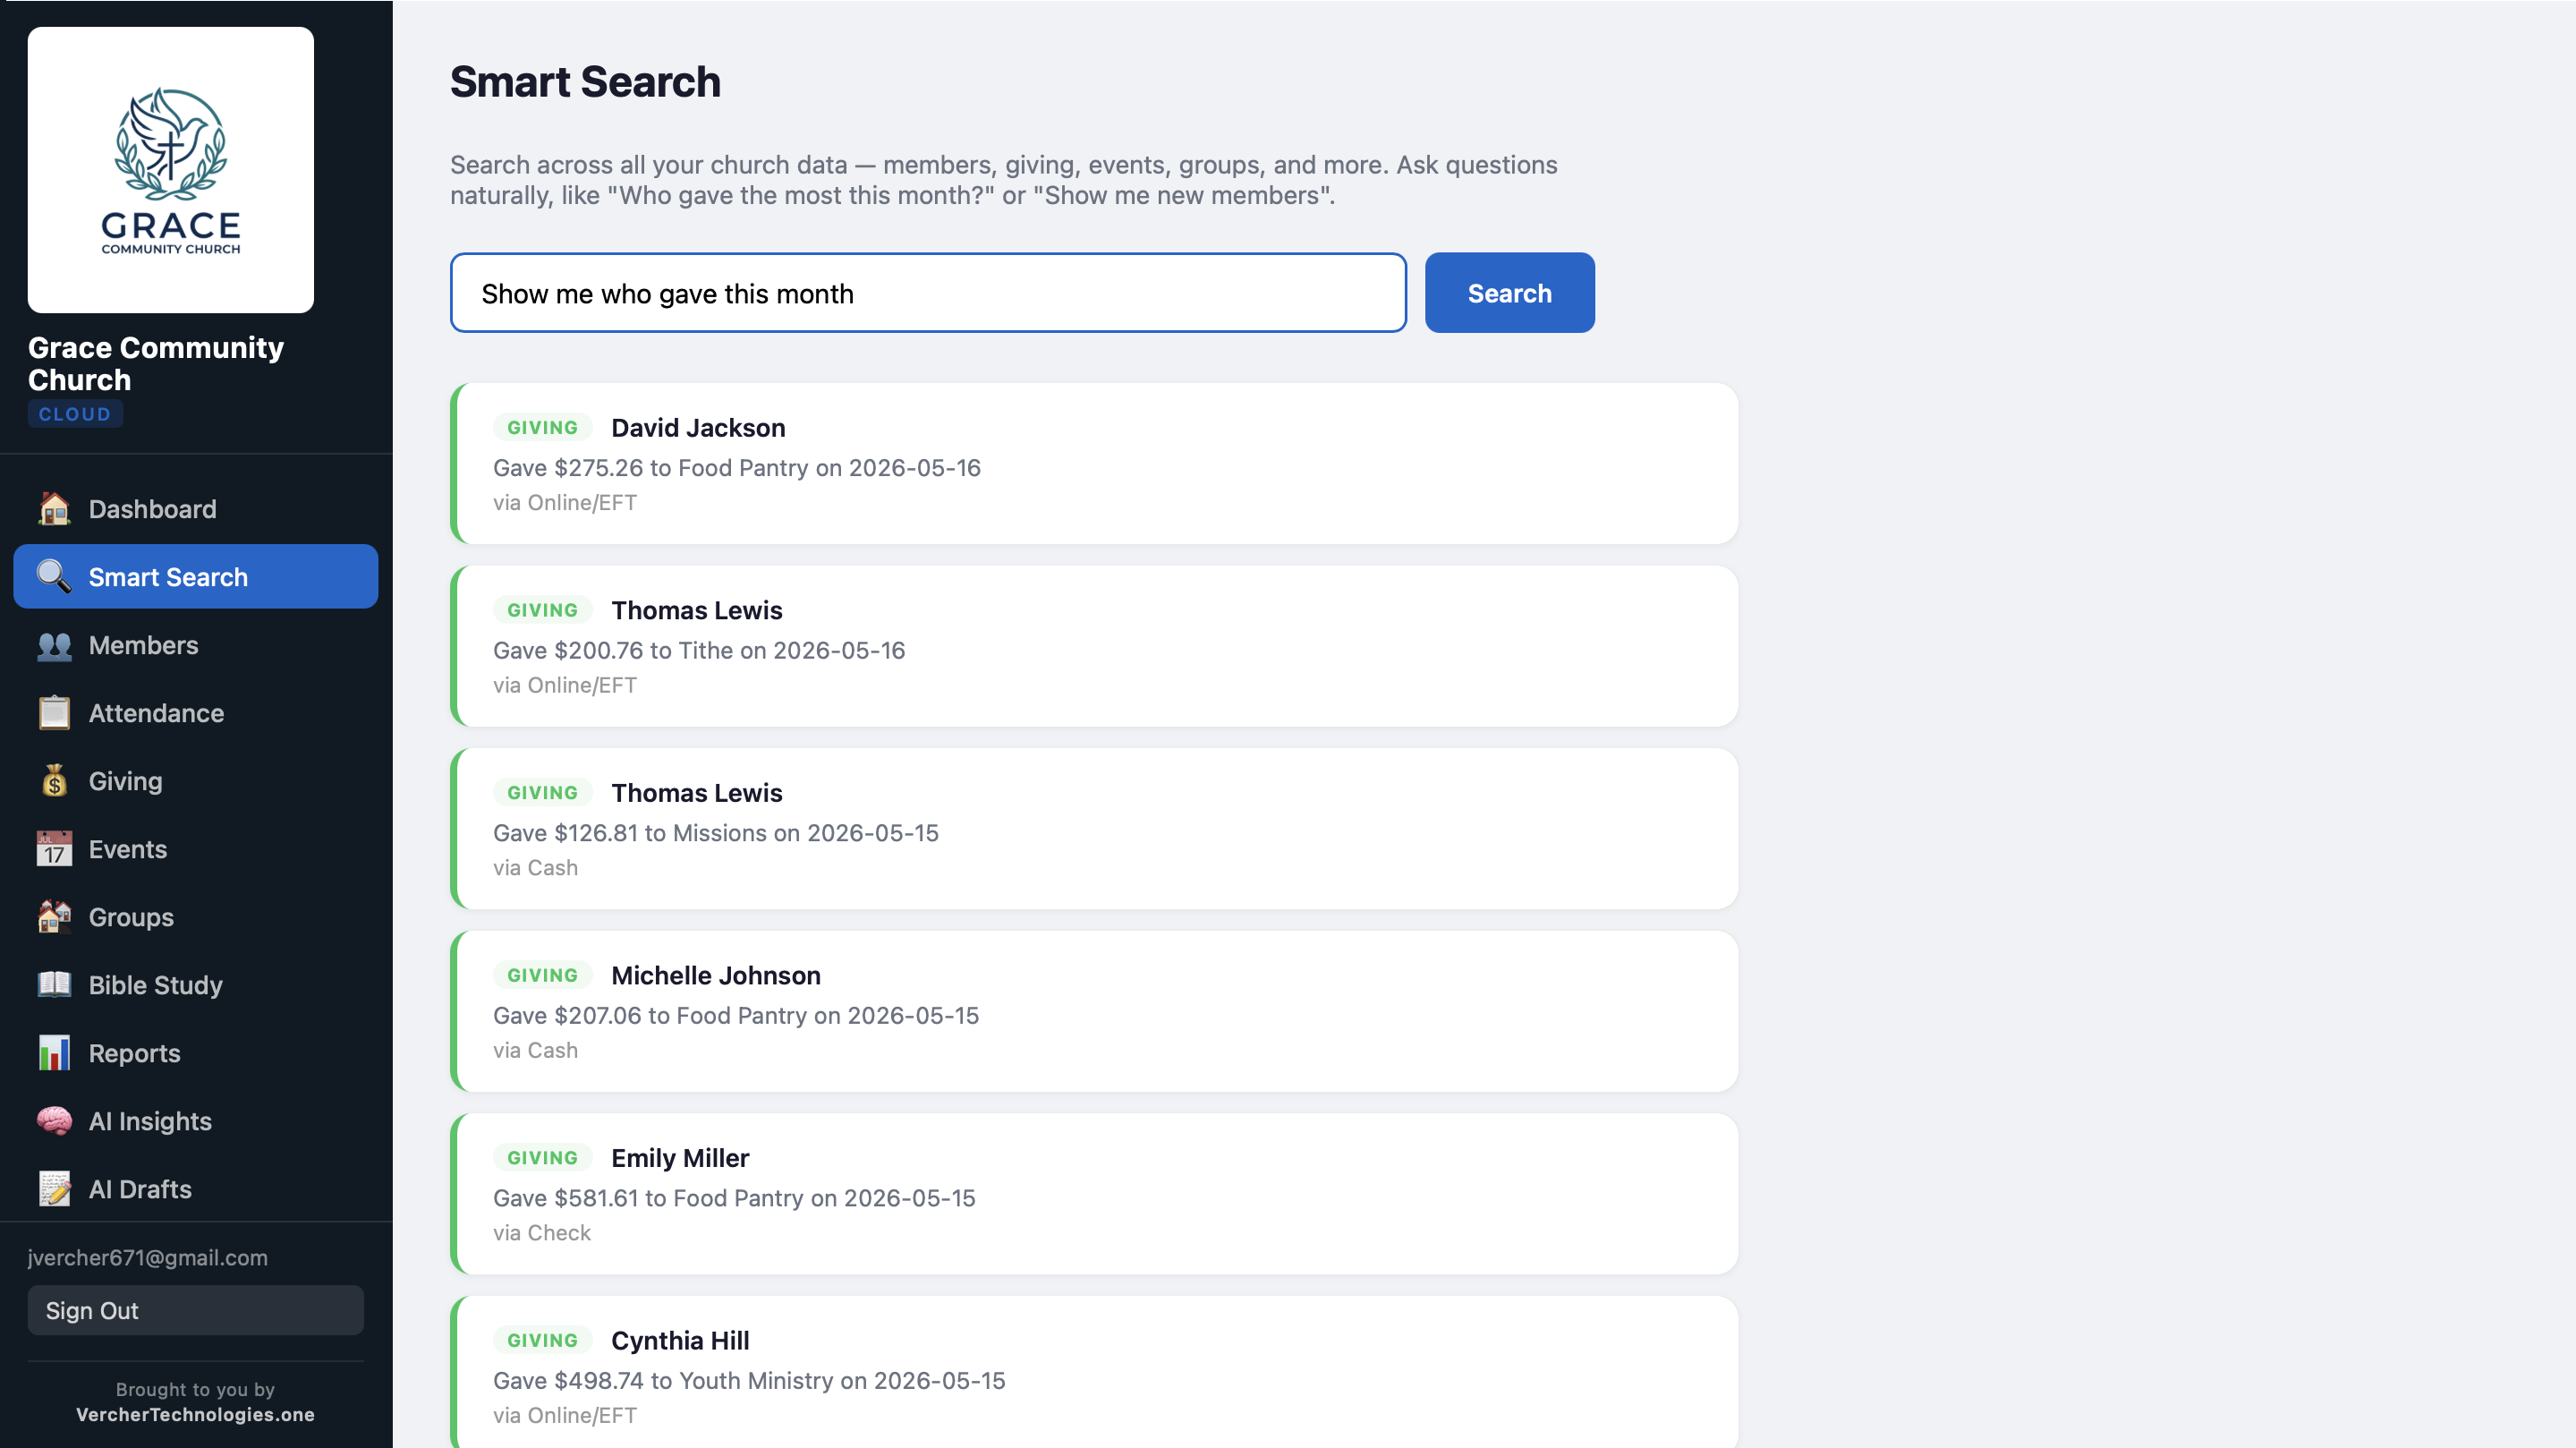This screenshot has height=1448, width=2576.
Task: Switch to the Attendance section
Action: (x=156, y=713)
